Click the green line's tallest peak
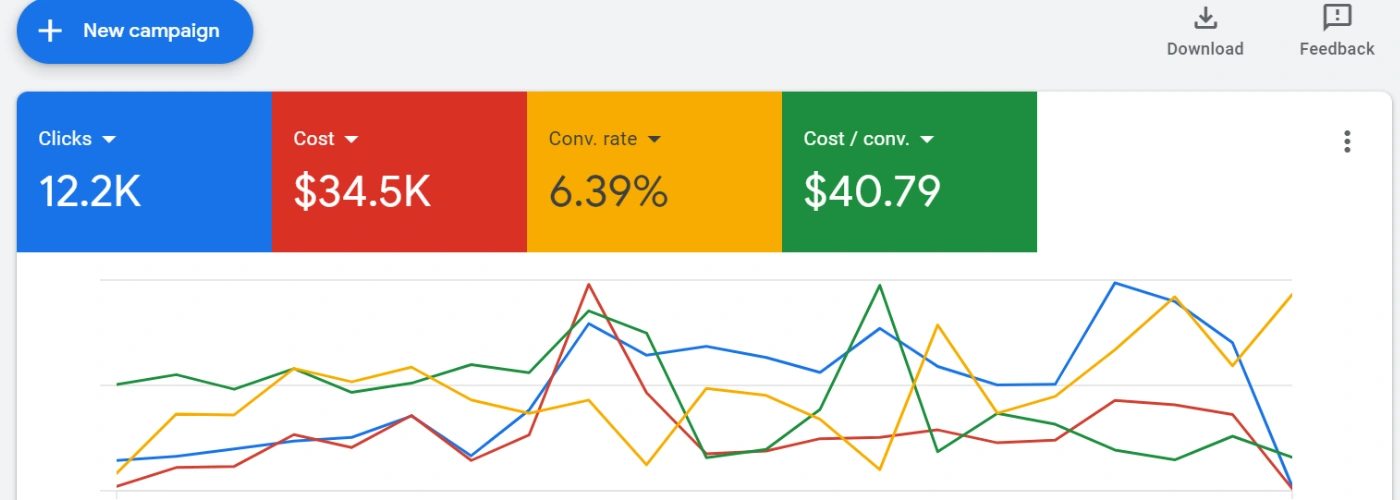The height and width of the screenshot is (500, 1400). click(880, 285)
